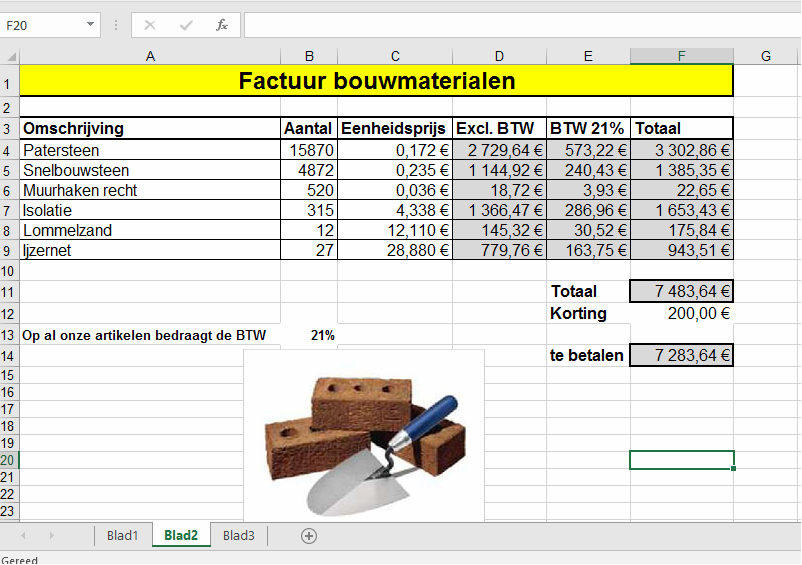The width and height of the screenshot is (802, 565).
Task: Switch to the Blad1 sheet tab
Action: click(122, 536)
